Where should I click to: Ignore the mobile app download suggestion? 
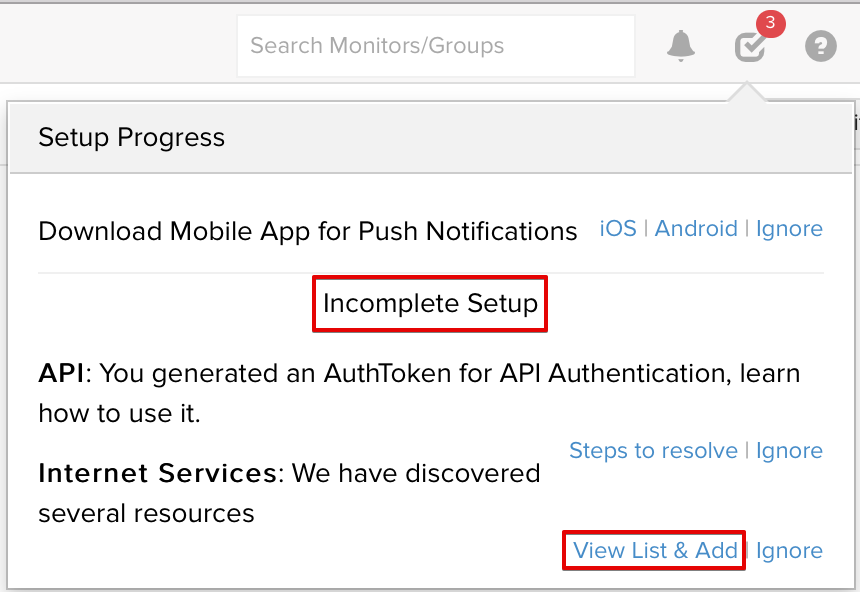tap(789, 229)
